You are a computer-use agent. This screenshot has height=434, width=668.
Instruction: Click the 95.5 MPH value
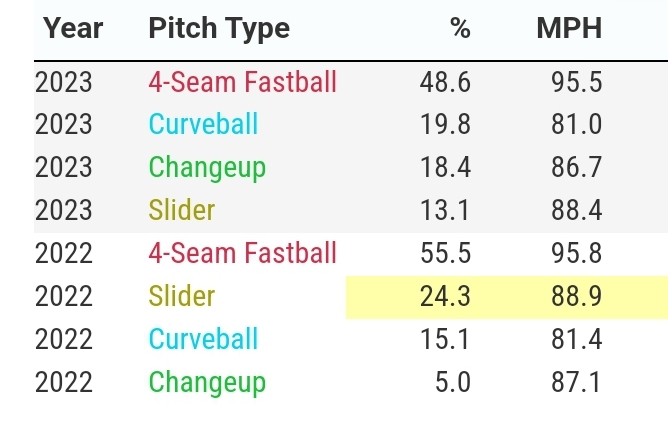coord(576,81)
